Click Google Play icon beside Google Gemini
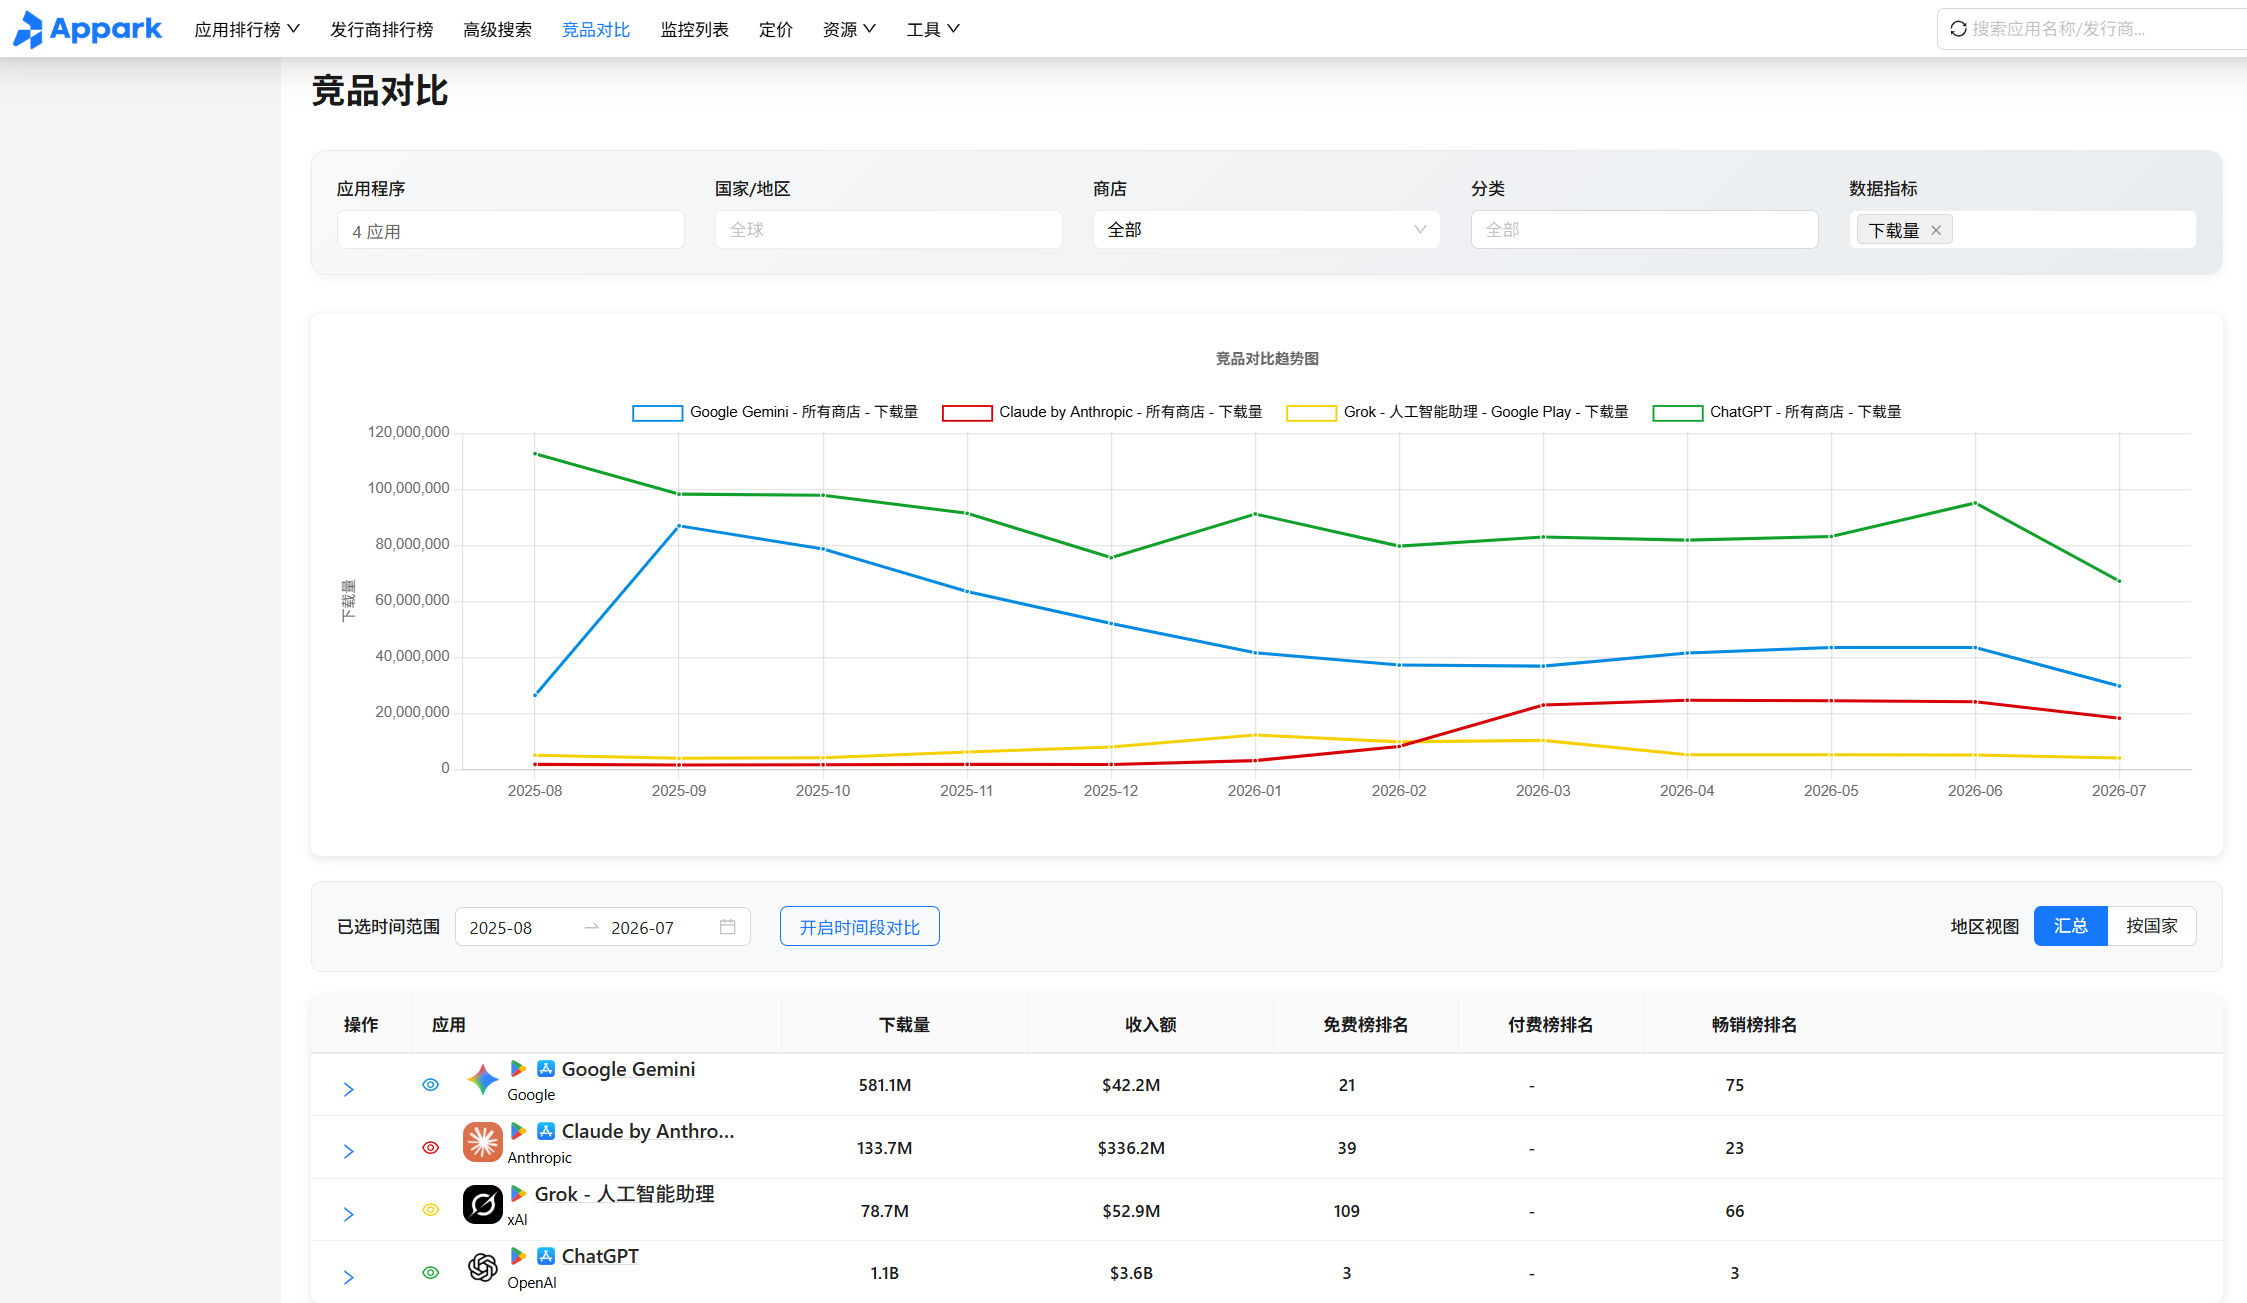 pyautogui.click(x=518, y=1068)
